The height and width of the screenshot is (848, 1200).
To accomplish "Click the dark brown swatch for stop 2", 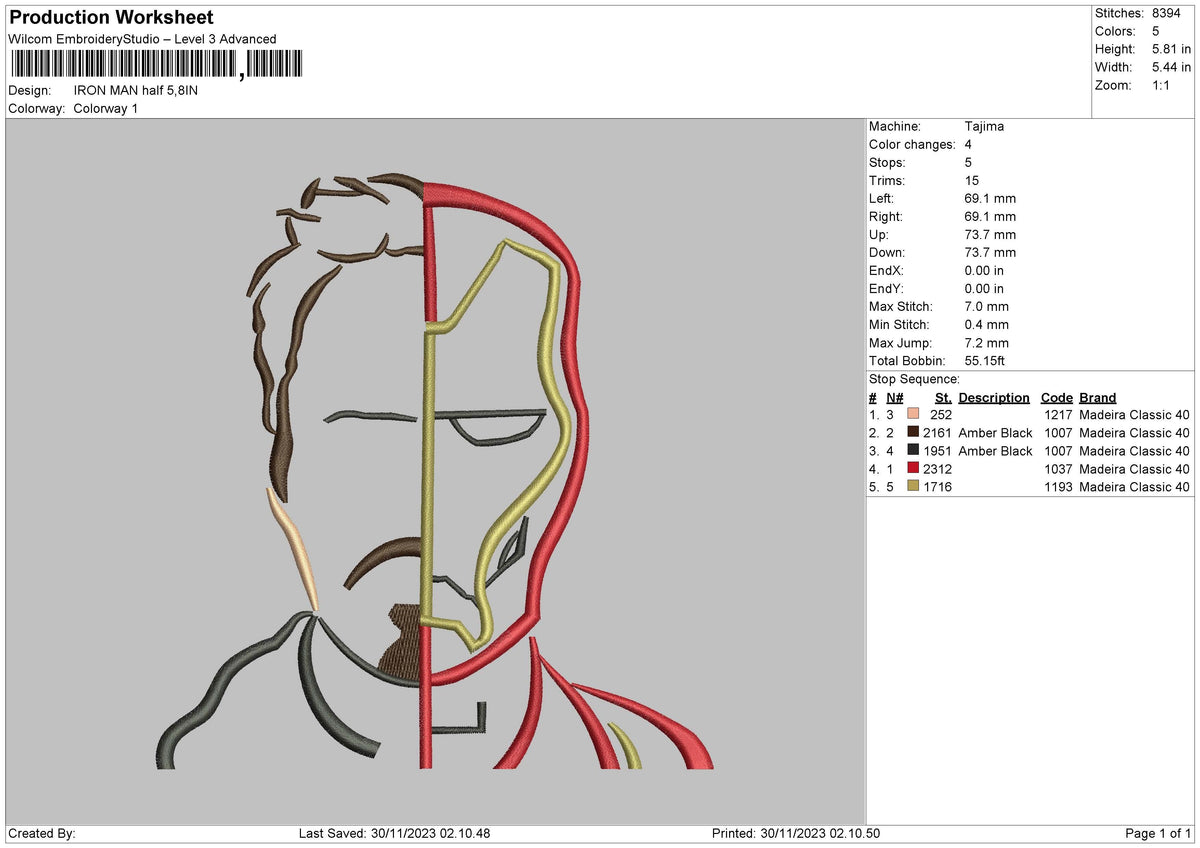I will [x=913, y=432].
